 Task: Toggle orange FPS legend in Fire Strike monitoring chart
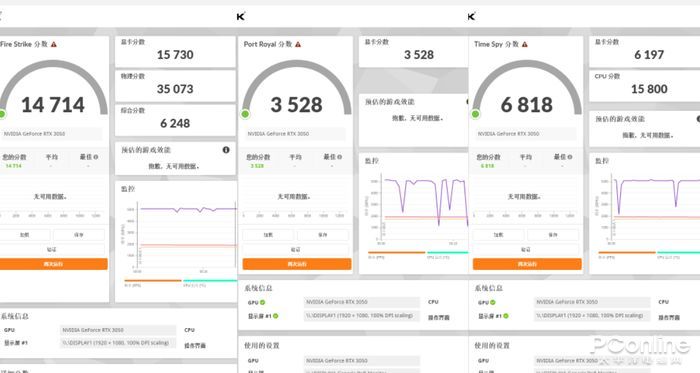pyautogui.click(x=153, y=282)
